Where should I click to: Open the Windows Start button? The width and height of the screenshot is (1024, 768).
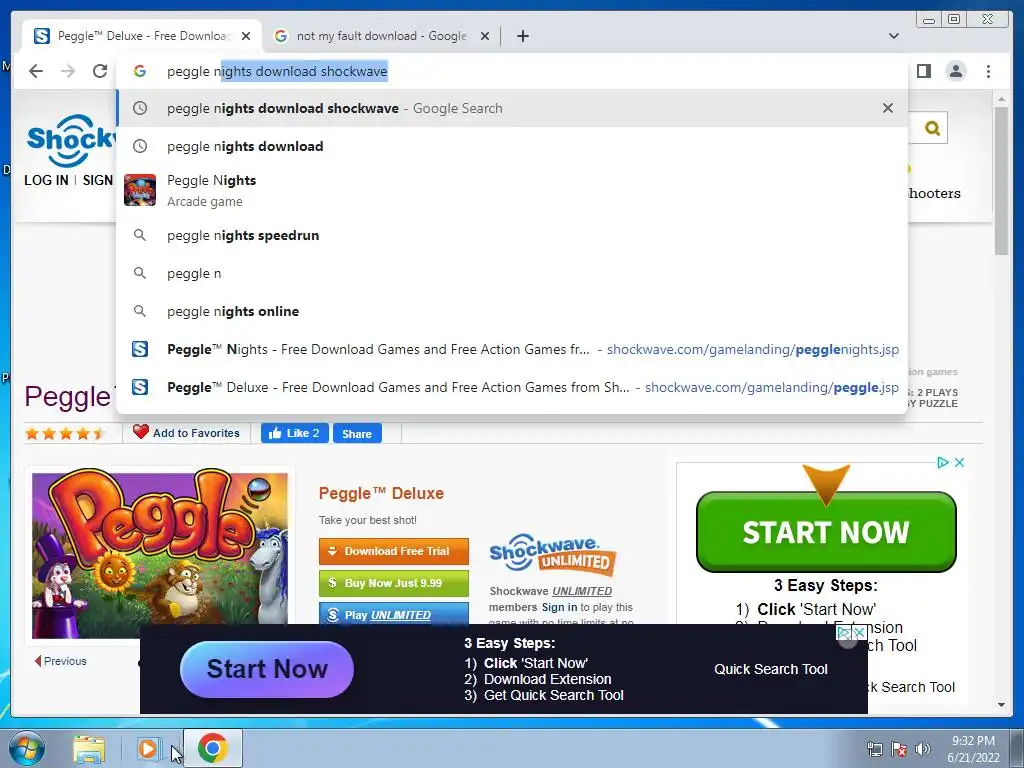click(26, 748)
